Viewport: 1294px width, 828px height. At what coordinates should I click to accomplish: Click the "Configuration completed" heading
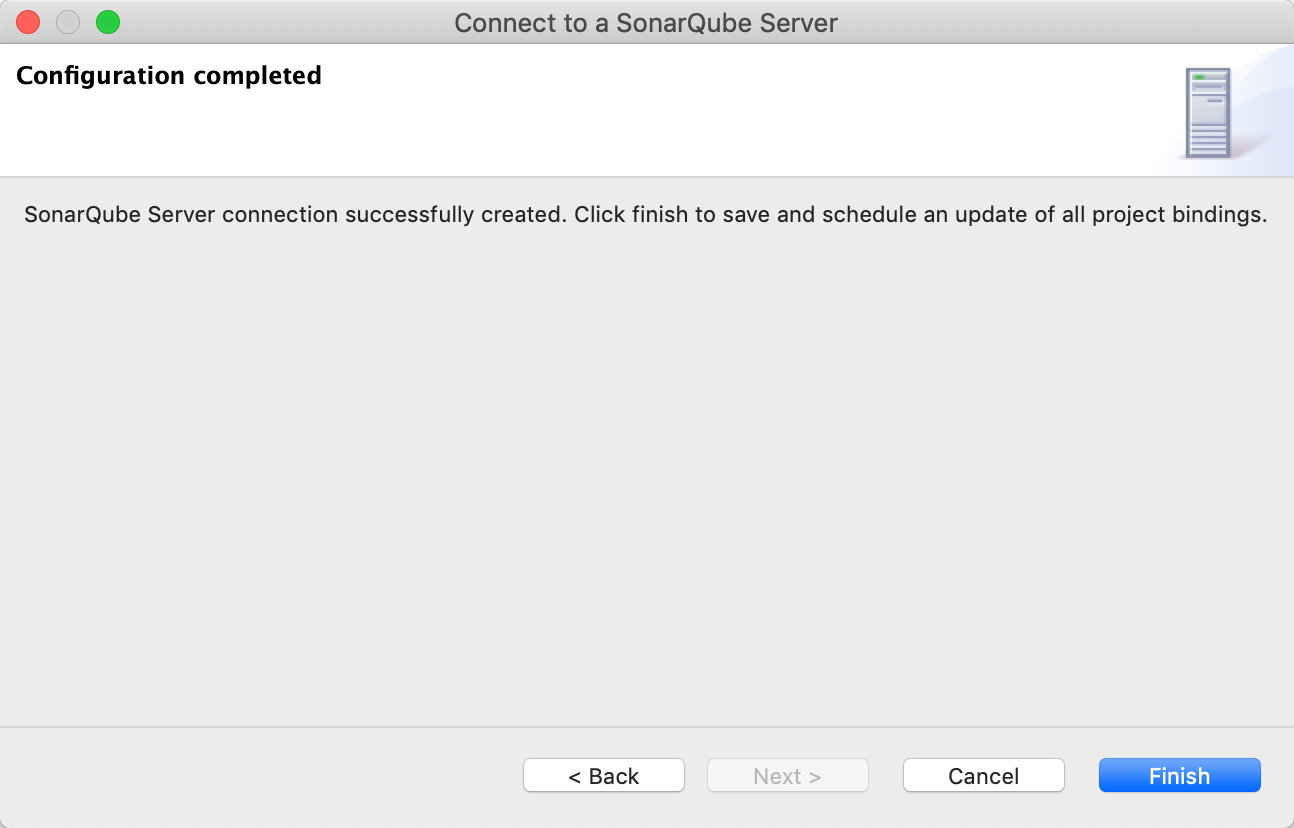pos(169,76)
